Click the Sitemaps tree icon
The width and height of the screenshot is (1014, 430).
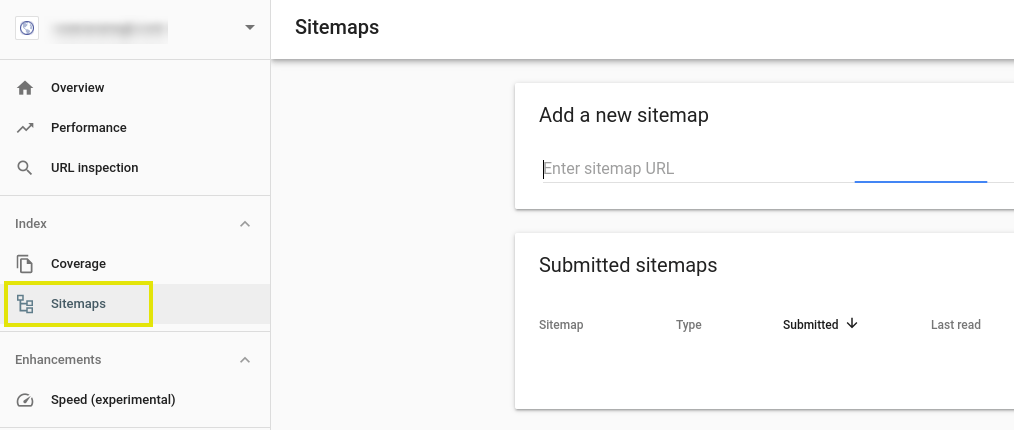(26, 304)
